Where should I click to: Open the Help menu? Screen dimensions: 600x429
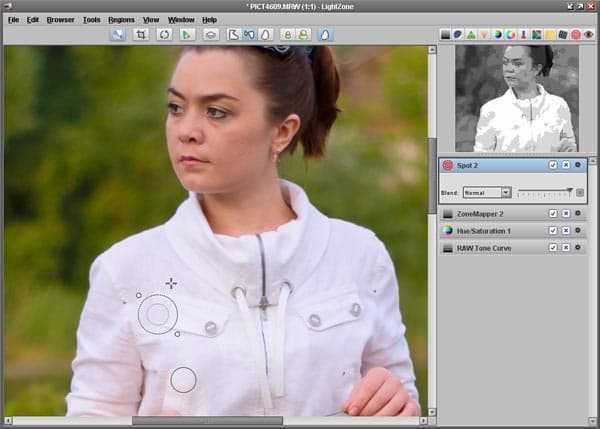pyautogui.click(x=210, y=20)
